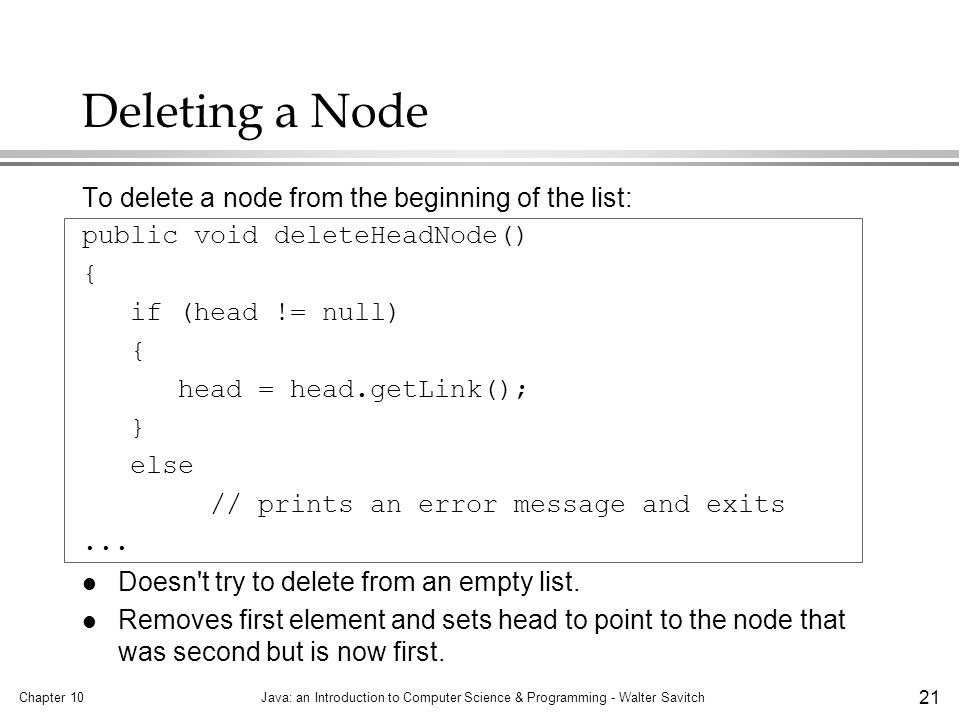The width and height of the screenshot is (960, 720).
Task: Click the second bullet point marker
Action: point(90,623)
